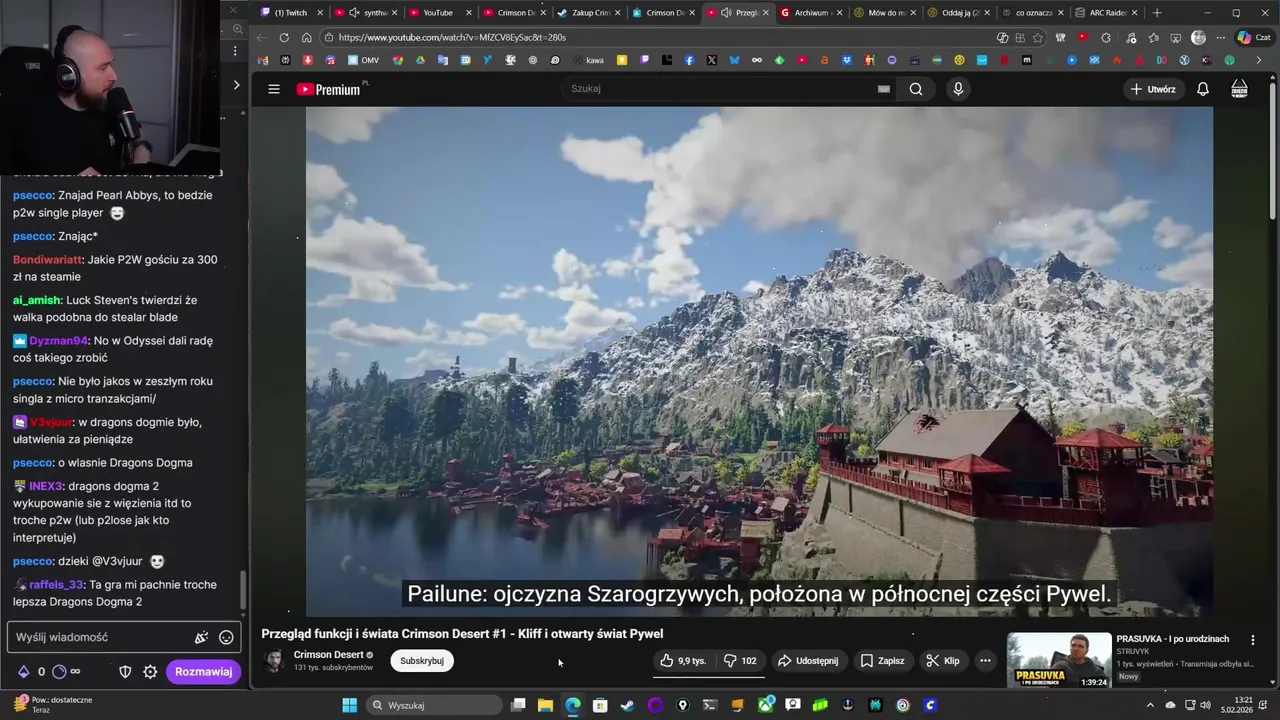
Task: Open PRASUVKA - I po urodzinach title
Action: tap(1172, 639)
